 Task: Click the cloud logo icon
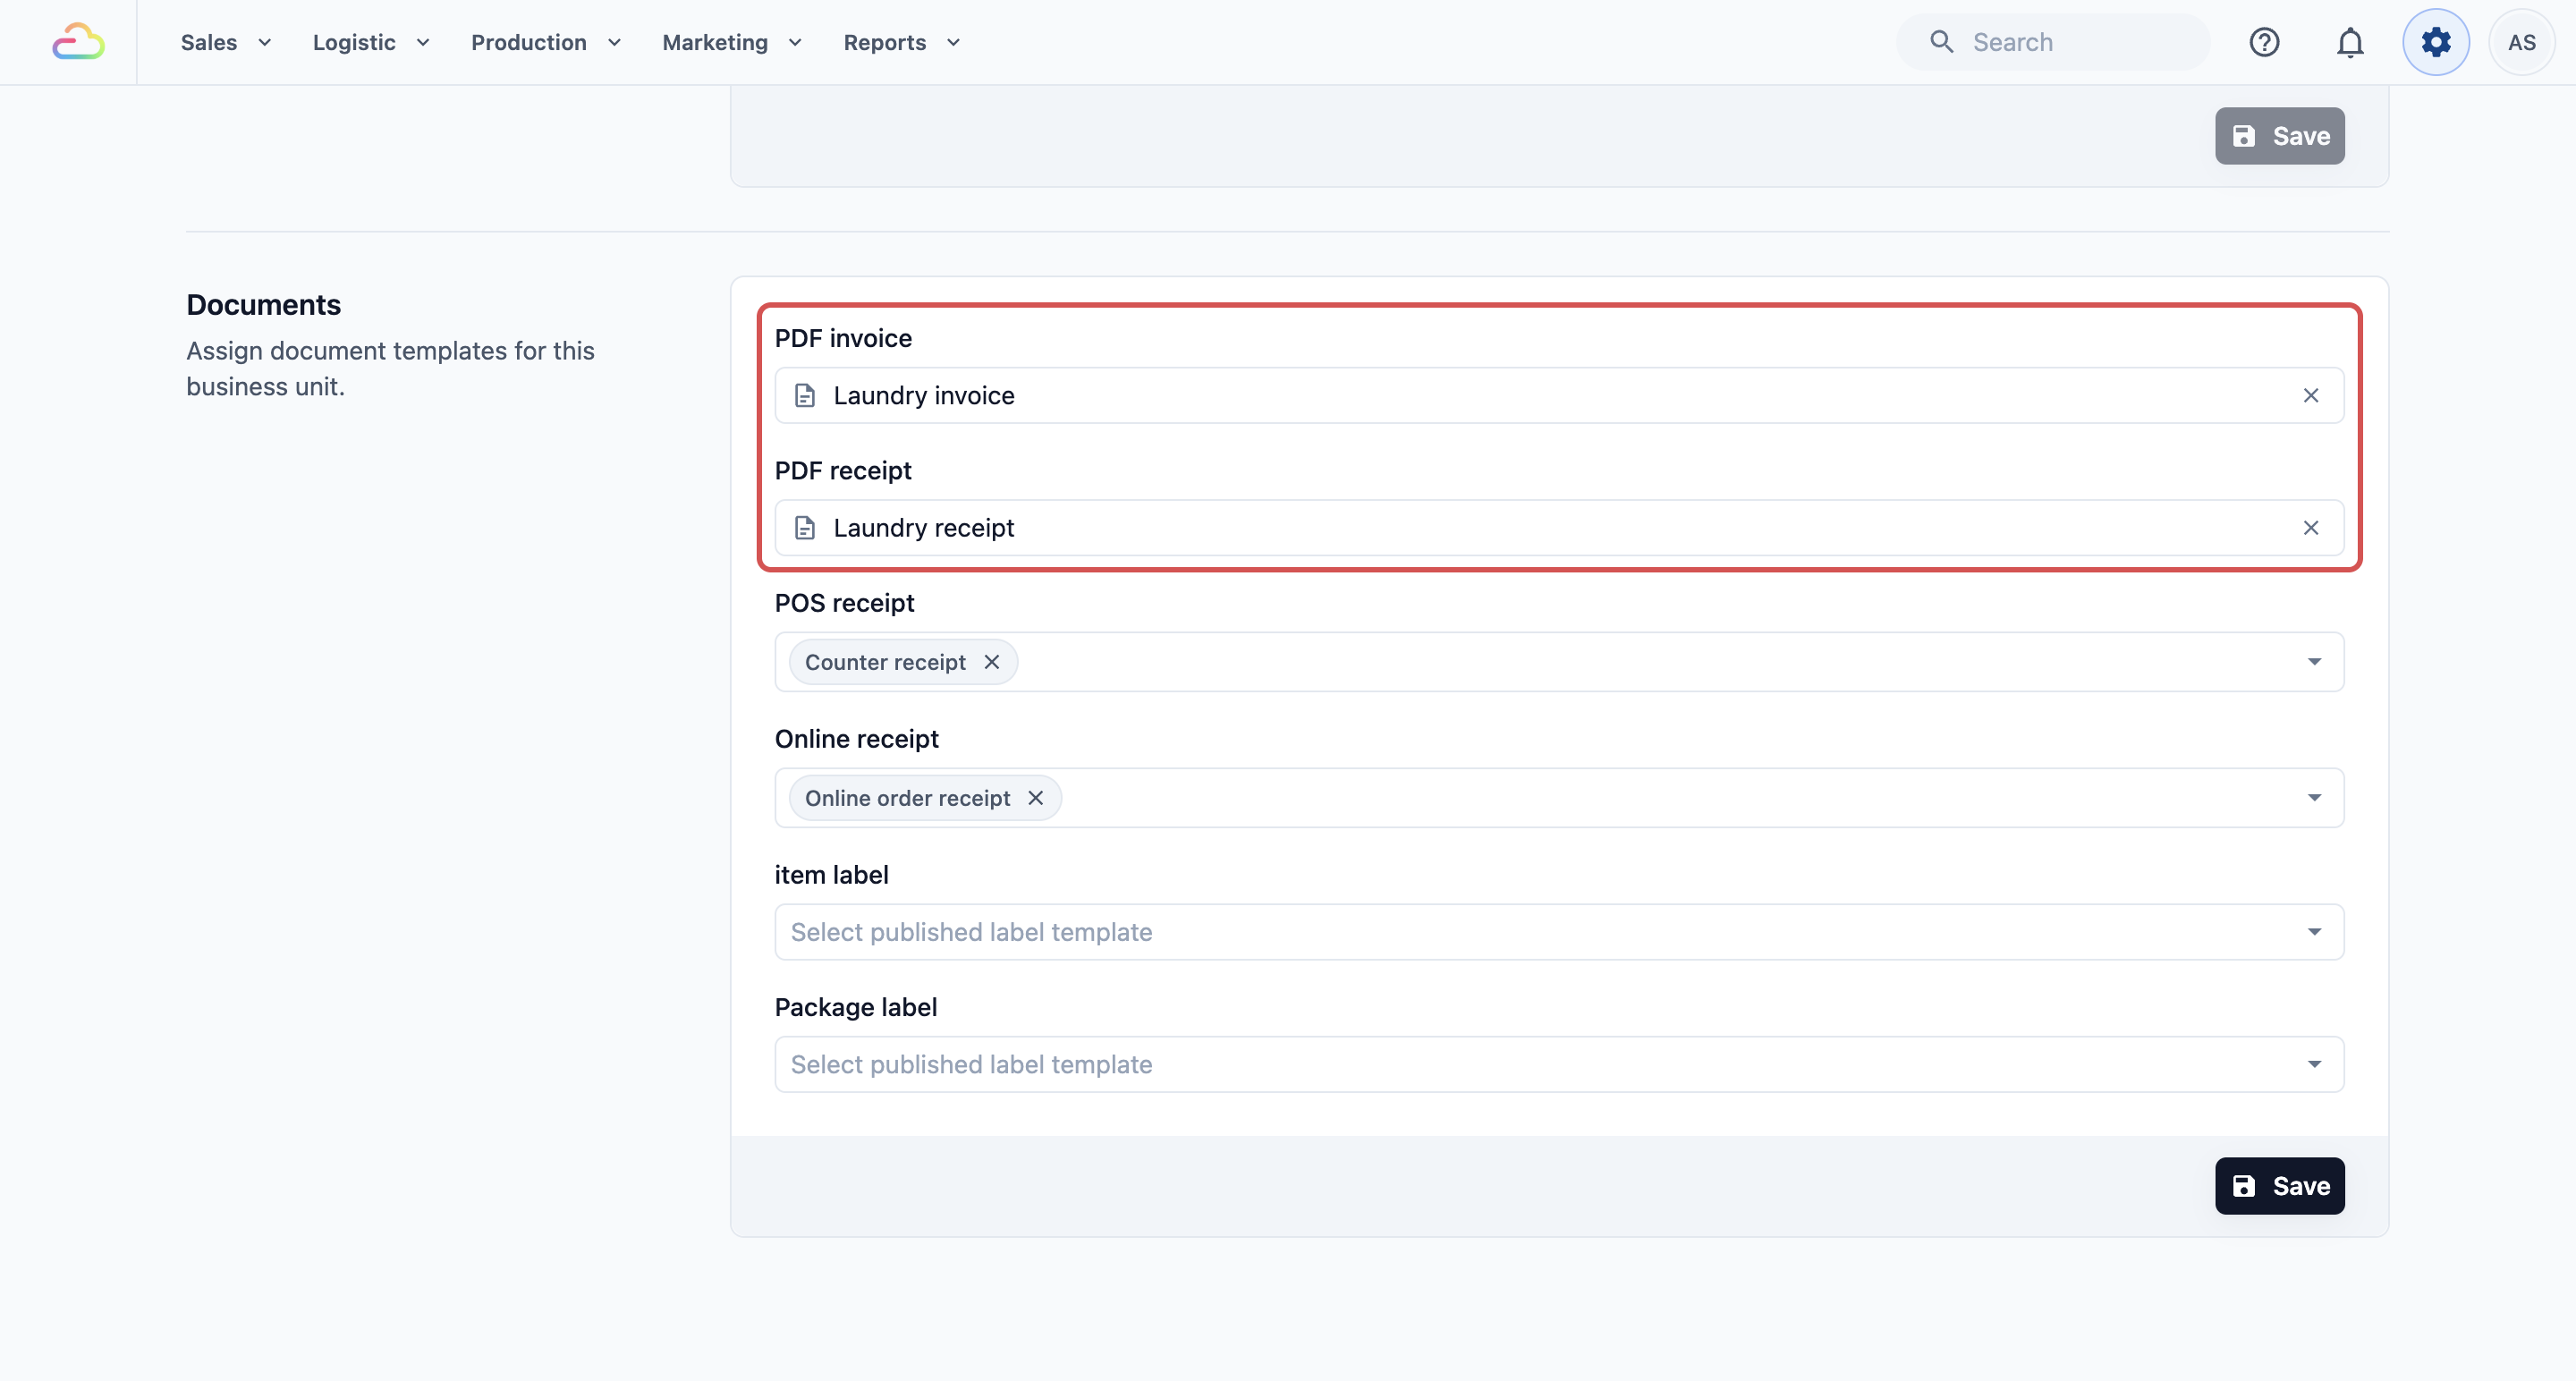click(x=78, y=42)
